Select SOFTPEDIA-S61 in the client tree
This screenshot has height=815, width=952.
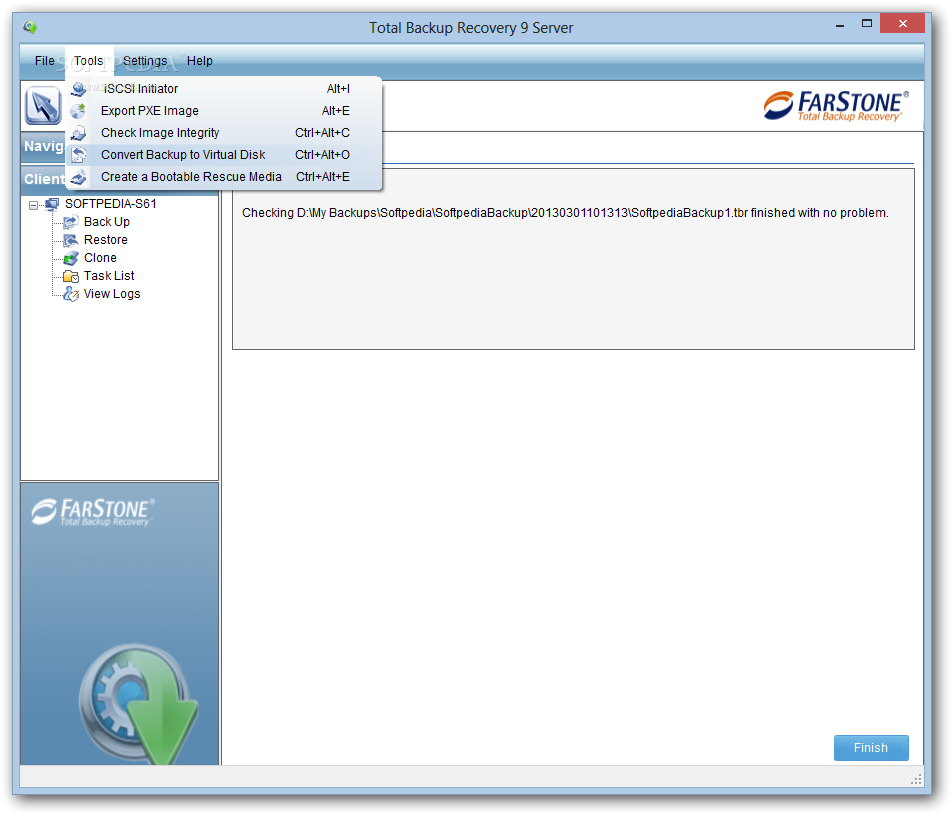point(110,204)
